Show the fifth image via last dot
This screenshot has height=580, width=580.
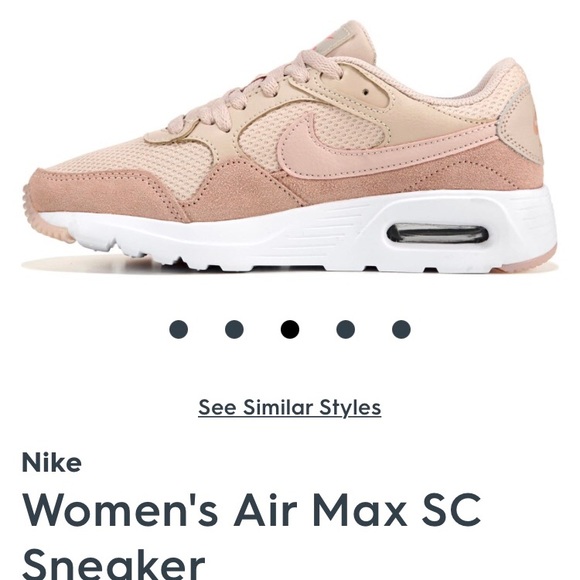click(401, 329)
